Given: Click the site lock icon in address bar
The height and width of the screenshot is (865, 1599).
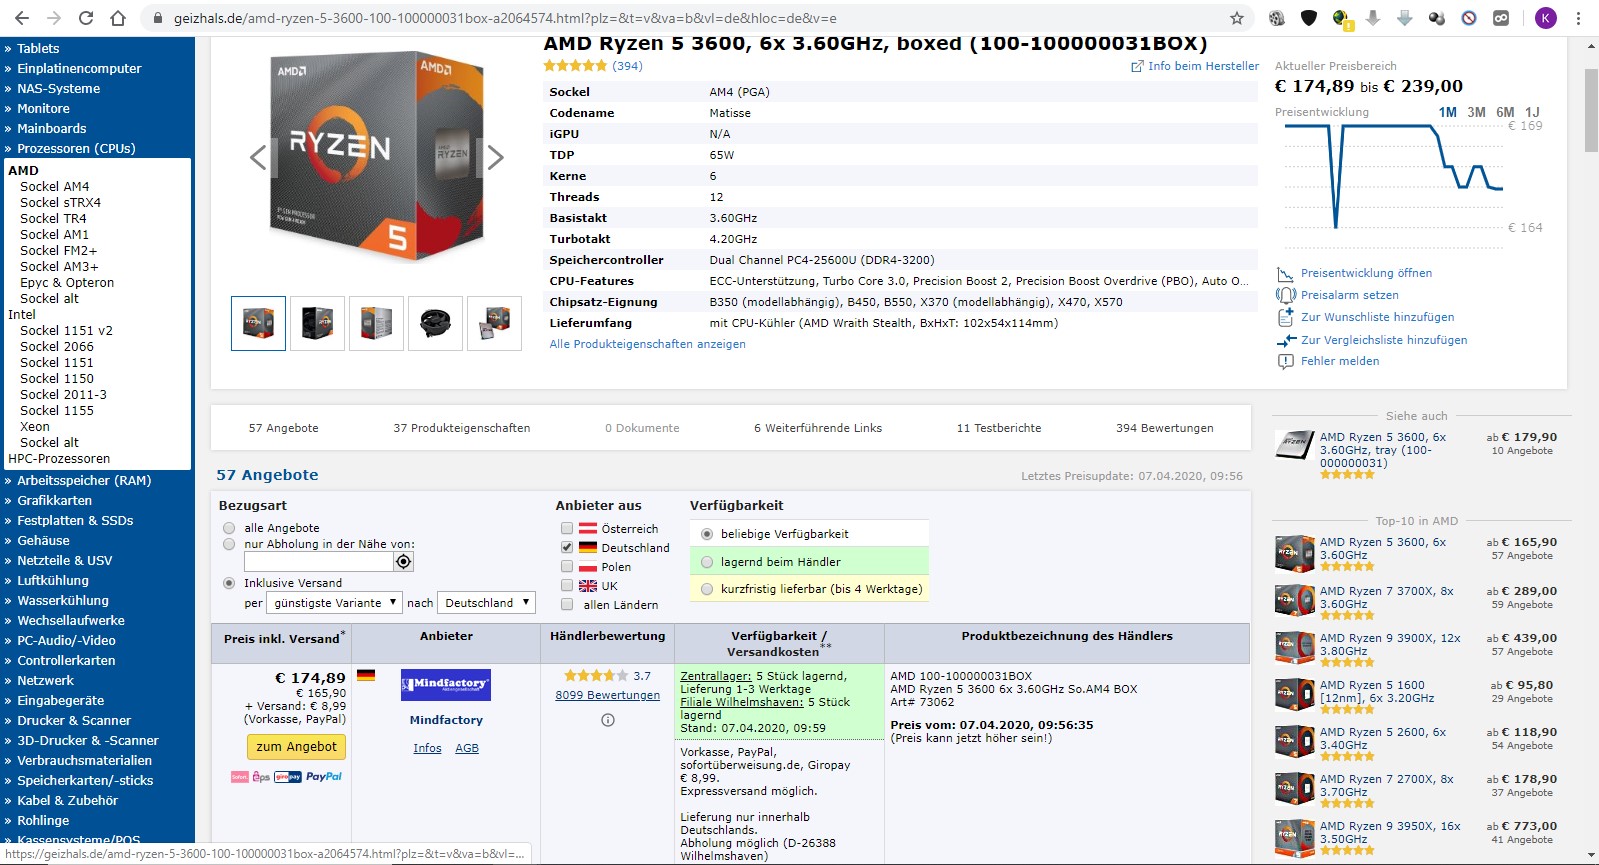Looking at the screenshot, I should coord(158,18).
